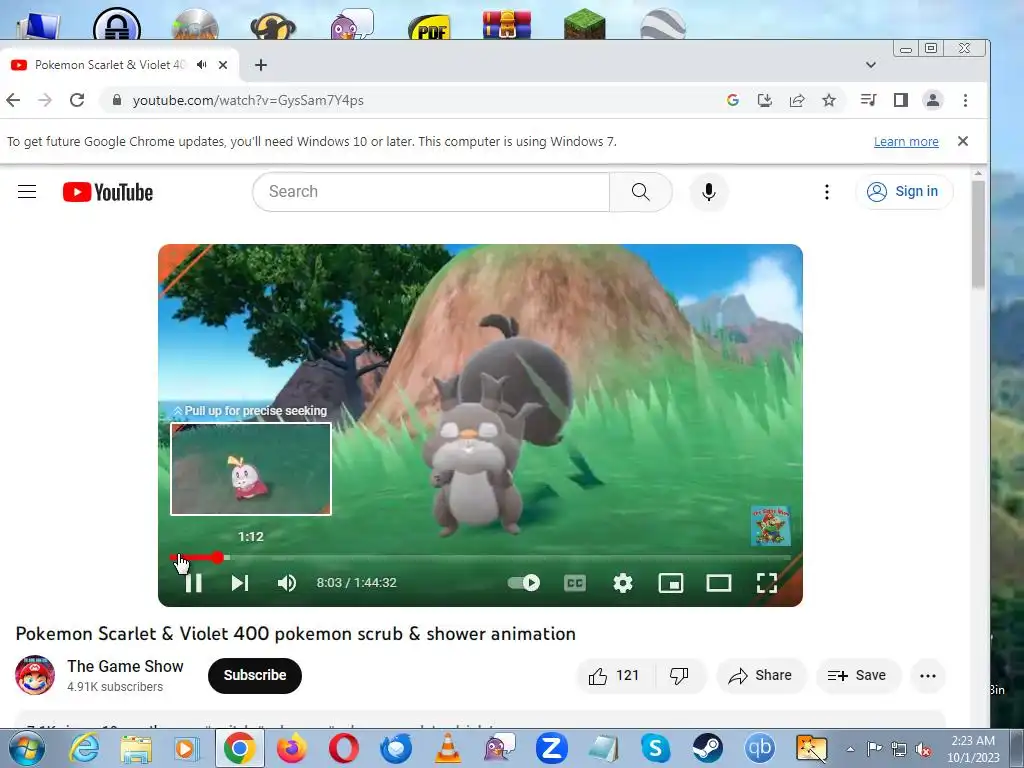This screenshot has height=768, width=1024.
Task: Click the seek preview thumbnail
Action: tap(251, 469)
